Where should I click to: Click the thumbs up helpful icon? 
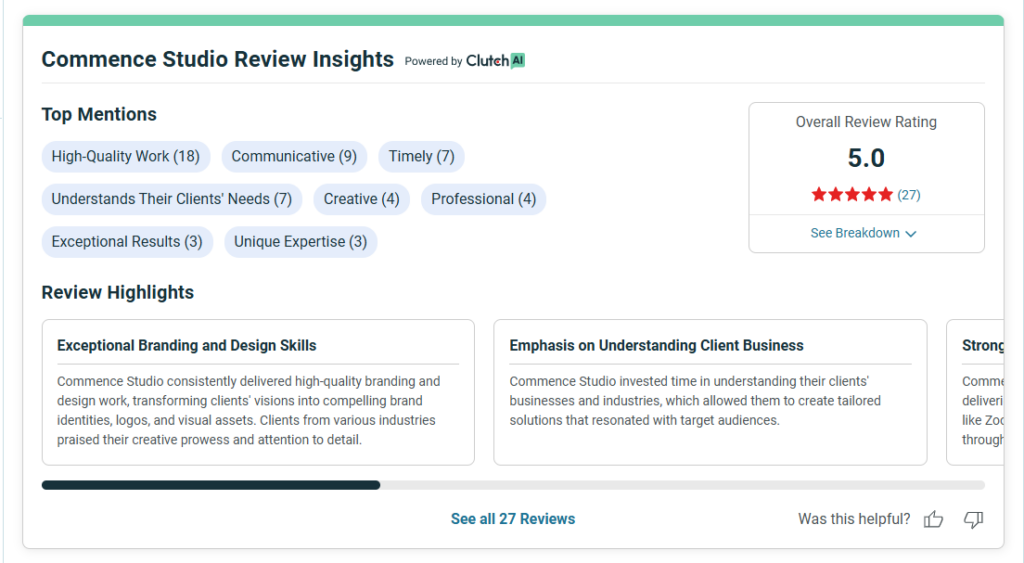(x=933, y=519)
